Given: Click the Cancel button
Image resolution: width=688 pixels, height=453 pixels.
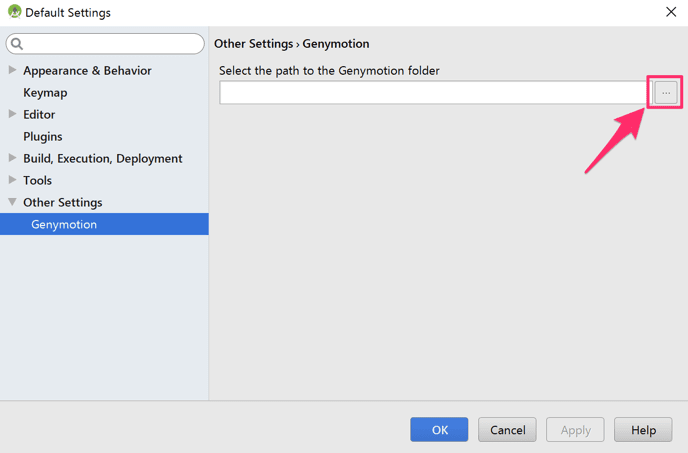Looking at the screenshot, I should coord(507,429).
